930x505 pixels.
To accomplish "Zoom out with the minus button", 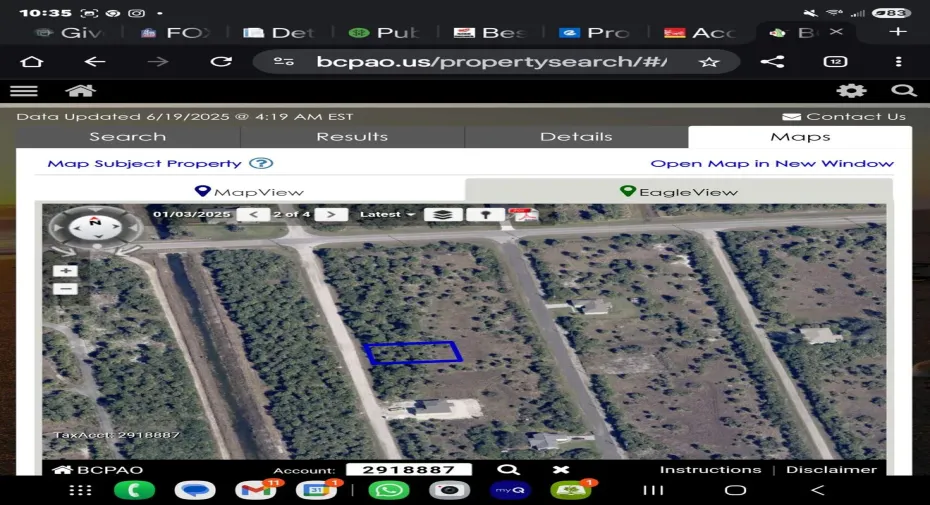I will (66, 289).
